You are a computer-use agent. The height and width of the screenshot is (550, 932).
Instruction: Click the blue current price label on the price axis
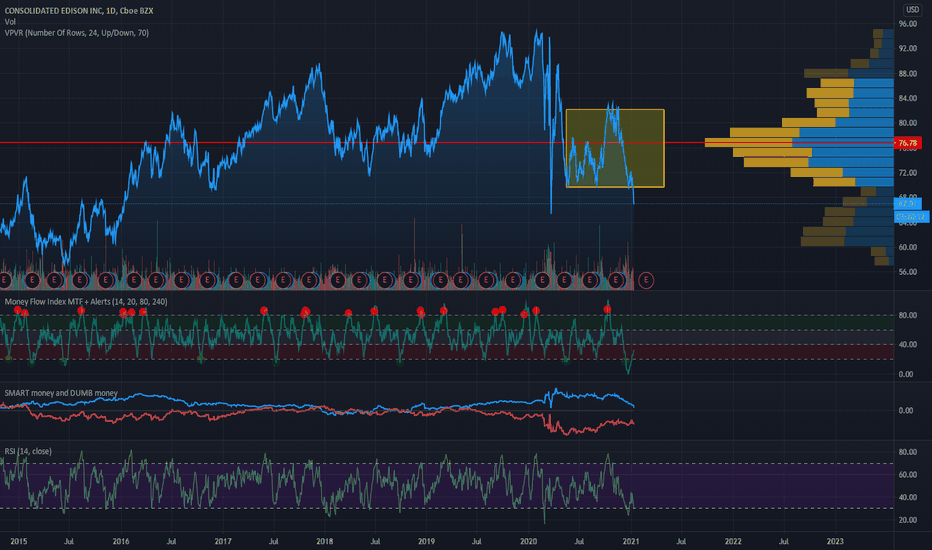pyautogui.click(x=908, y=203)
